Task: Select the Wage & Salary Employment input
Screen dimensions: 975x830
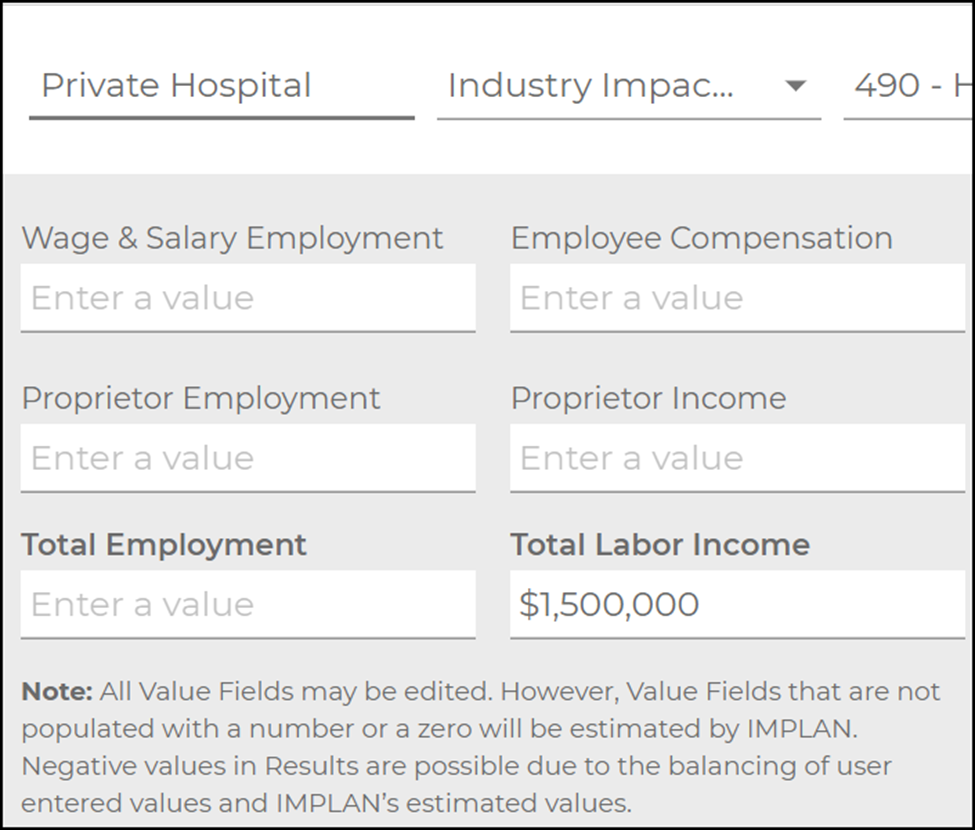Action: pyautogui.click(x=247, y=297)
